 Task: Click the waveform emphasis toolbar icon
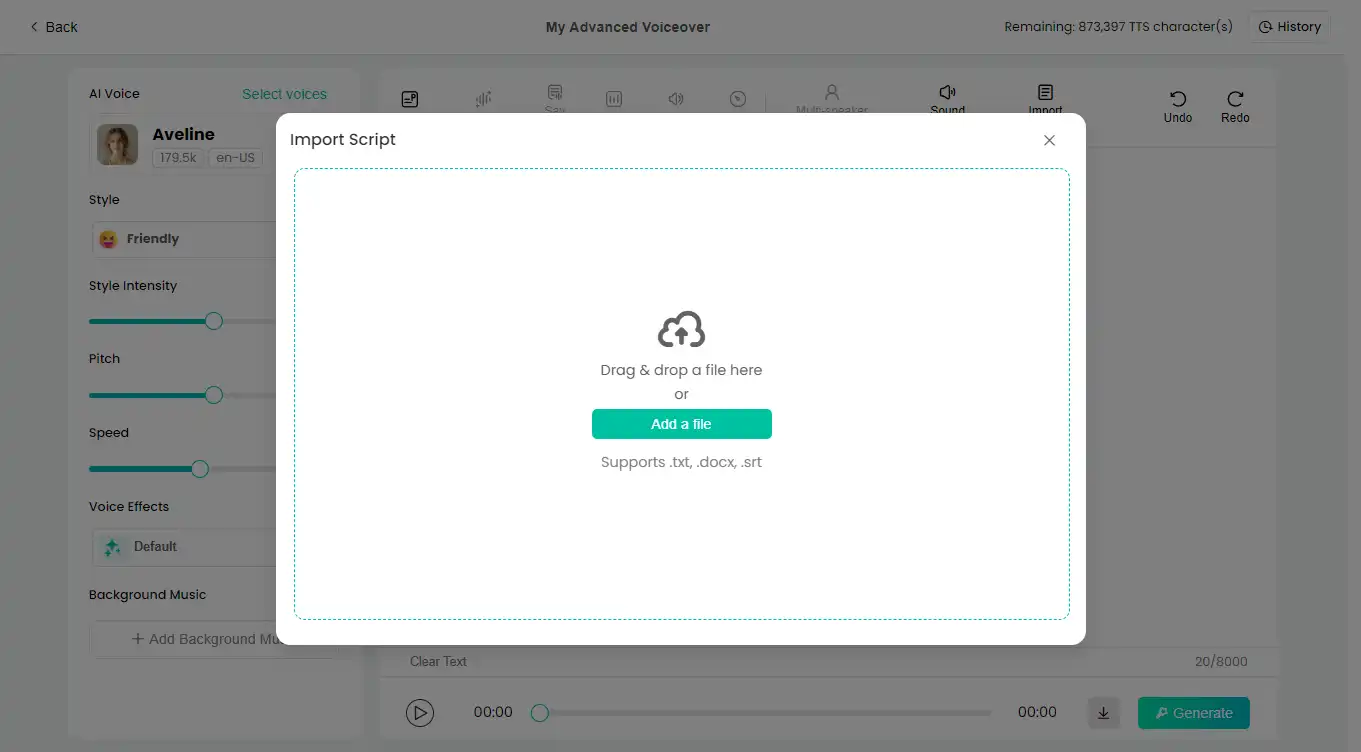pos(484,99)
